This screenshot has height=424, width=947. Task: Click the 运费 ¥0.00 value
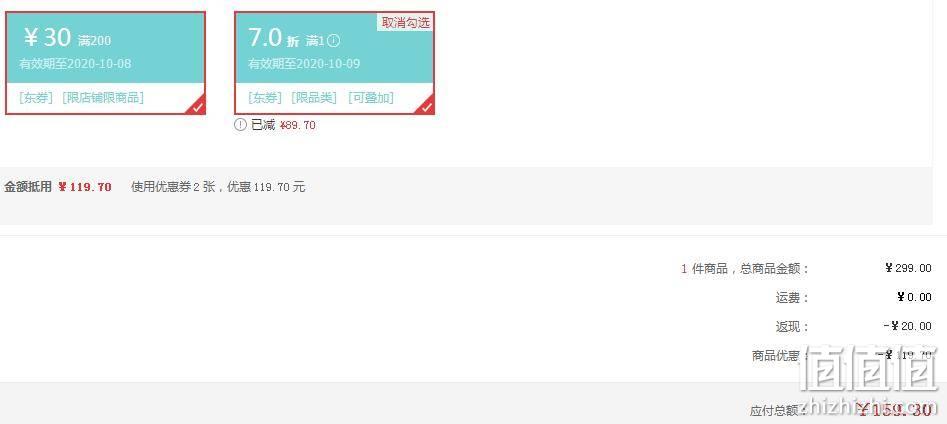[x=914, y=297]
